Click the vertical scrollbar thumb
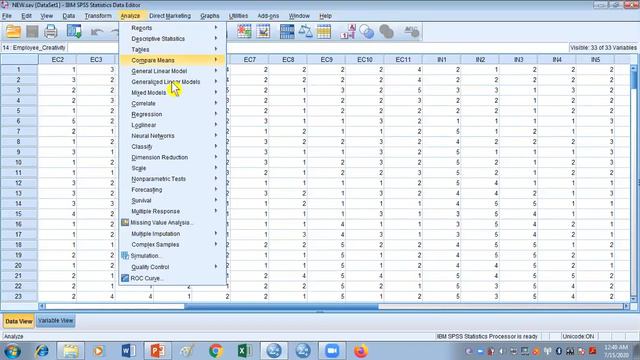This screenshot has height=360, width=640. tap(634, 80)
